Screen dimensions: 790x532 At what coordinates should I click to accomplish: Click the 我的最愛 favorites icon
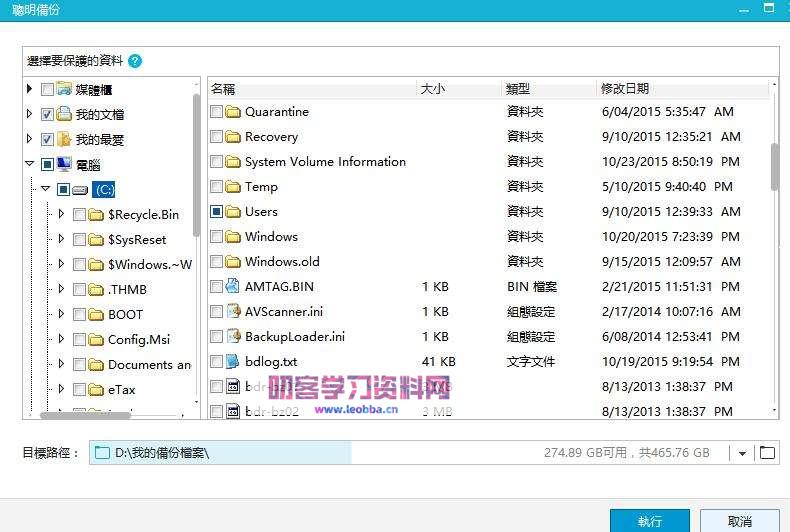64,139
